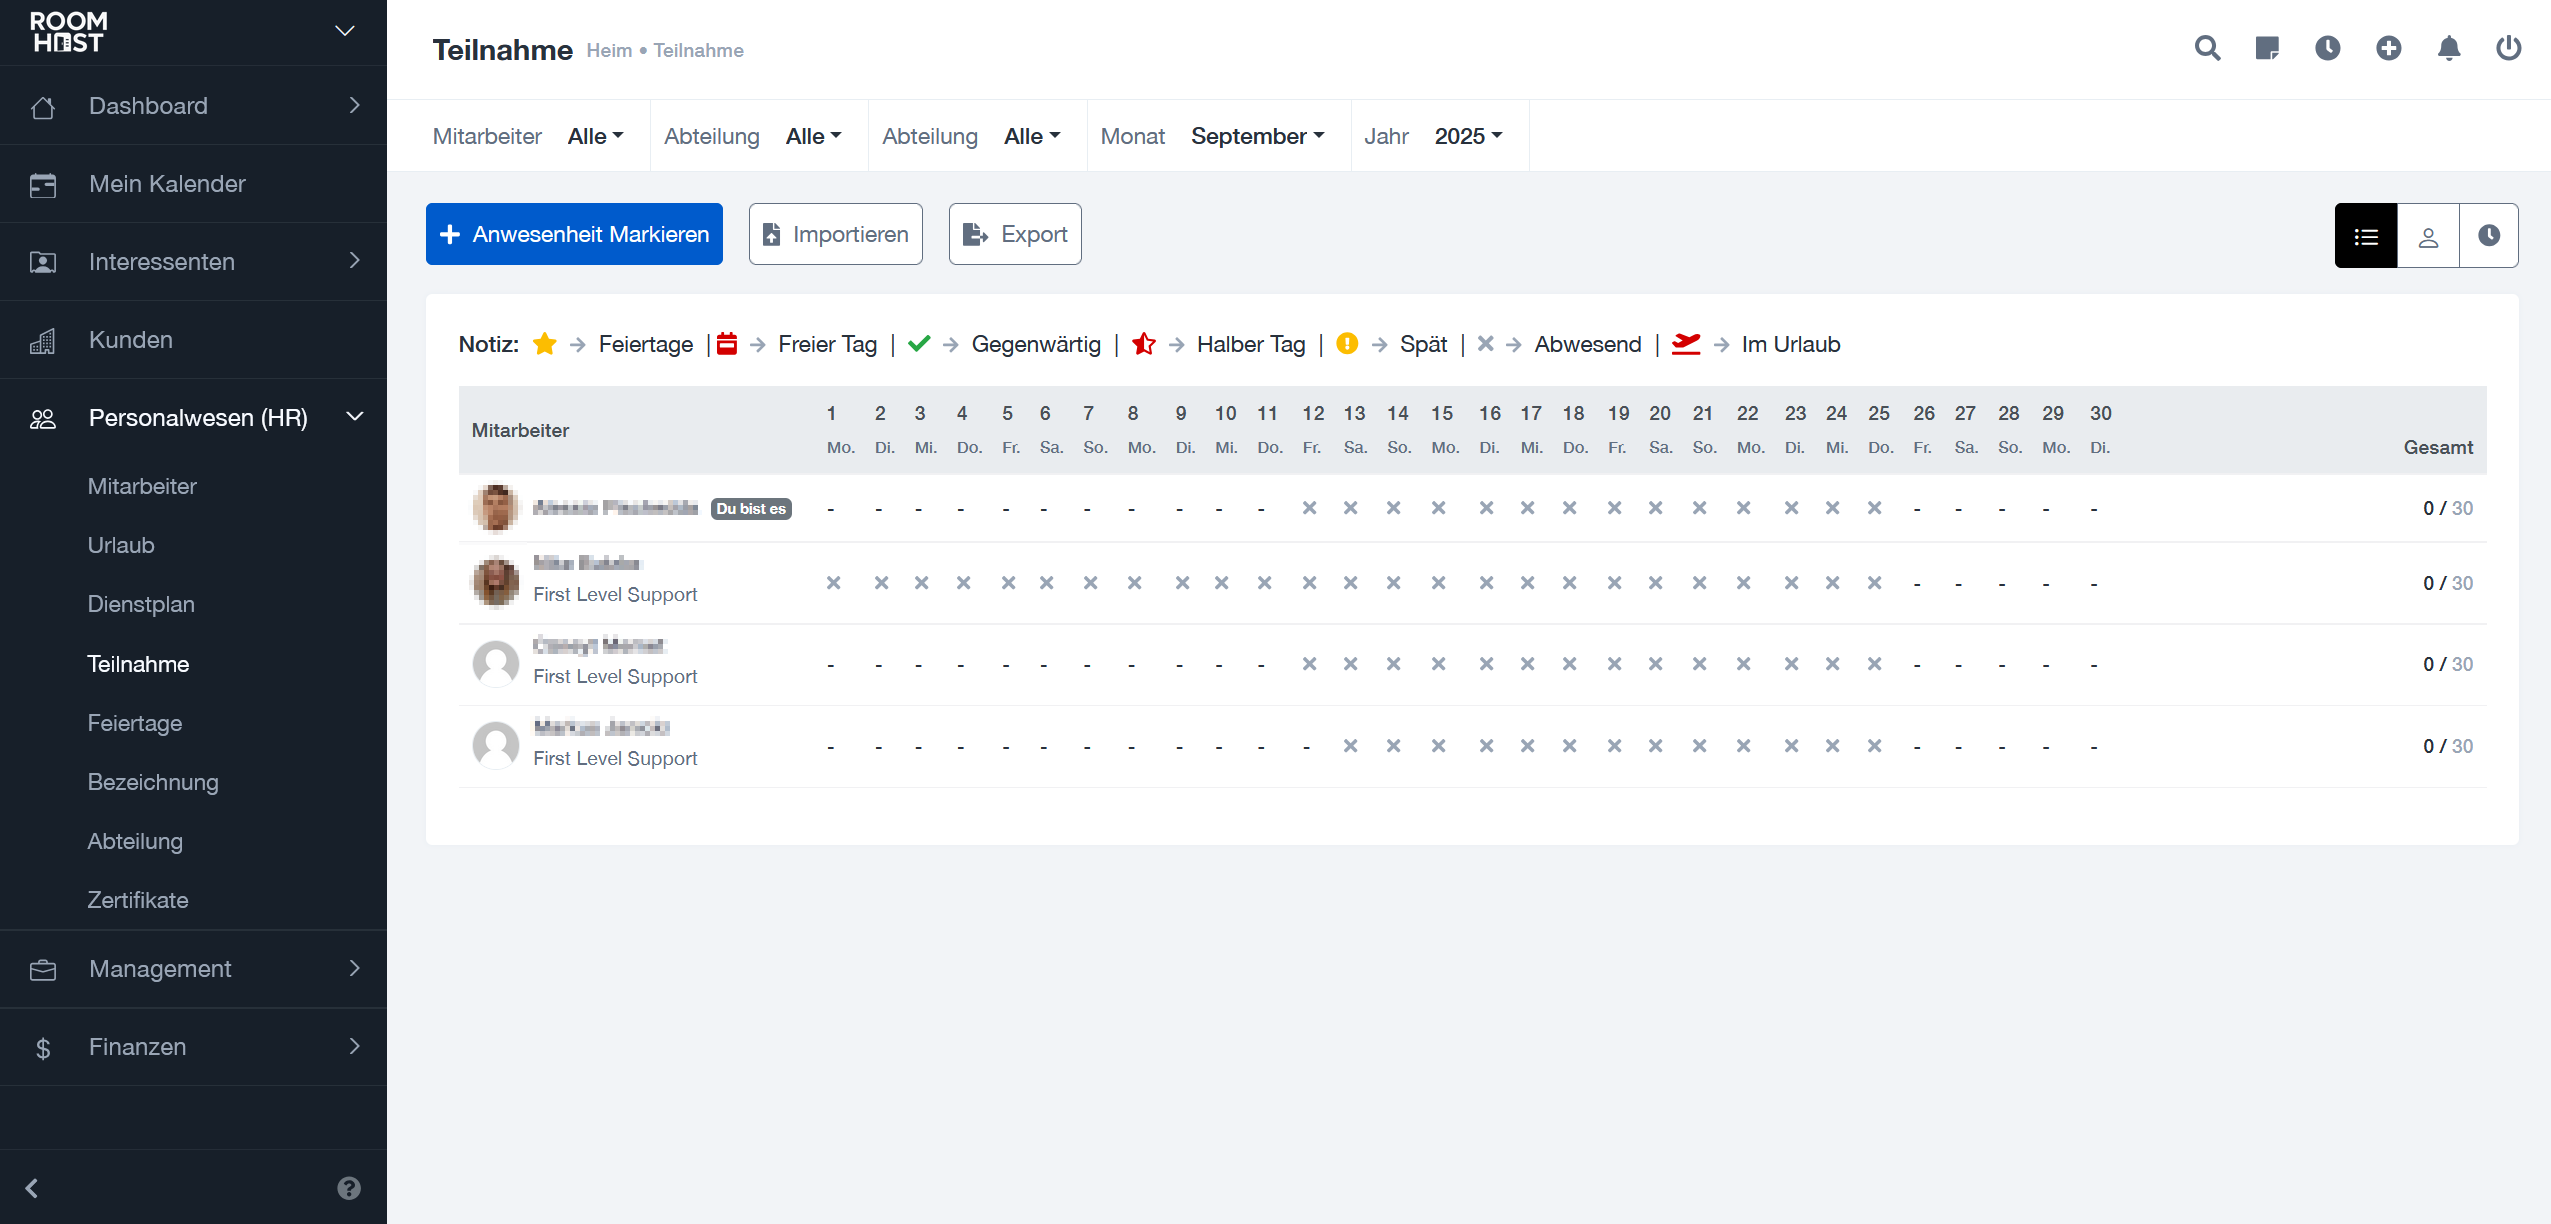
Task: Open the search magnifier icon
Action: 2207,48
